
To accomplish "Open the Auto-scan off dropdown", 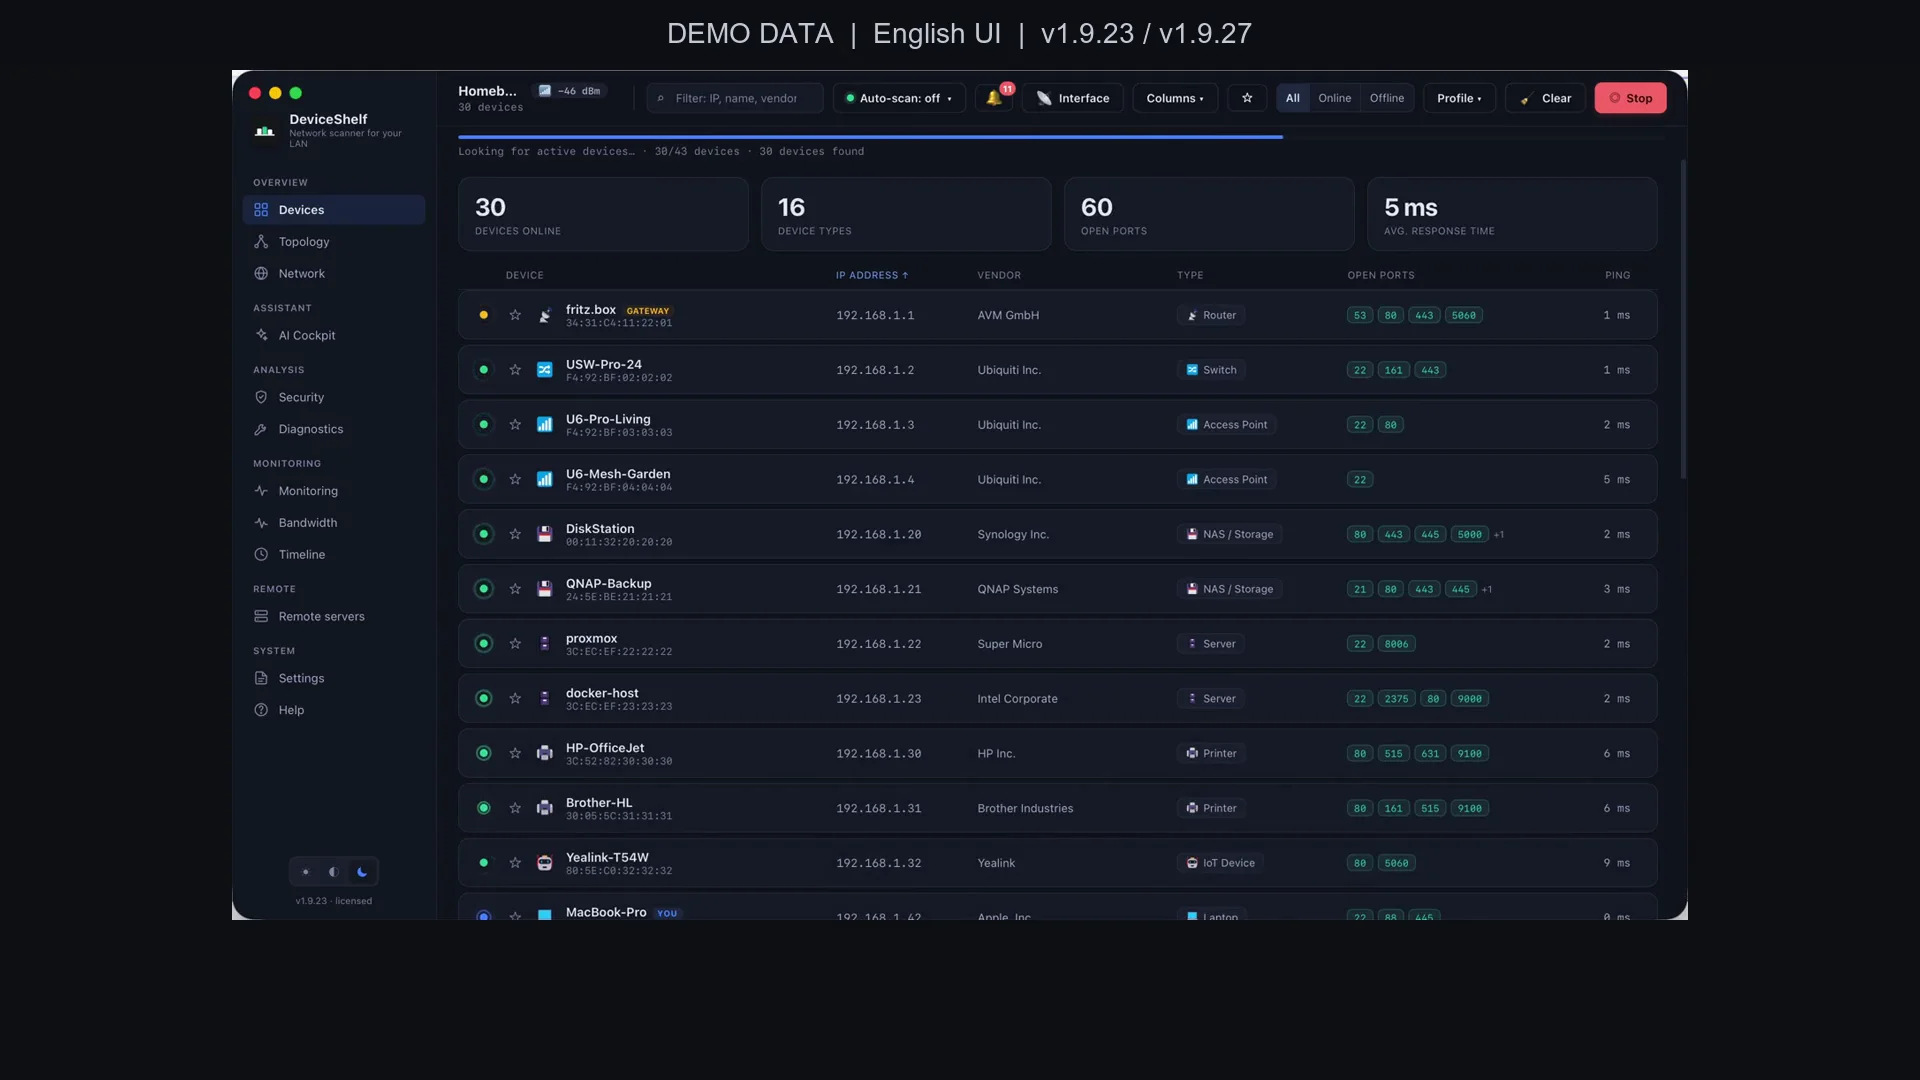I will point(899,98).
